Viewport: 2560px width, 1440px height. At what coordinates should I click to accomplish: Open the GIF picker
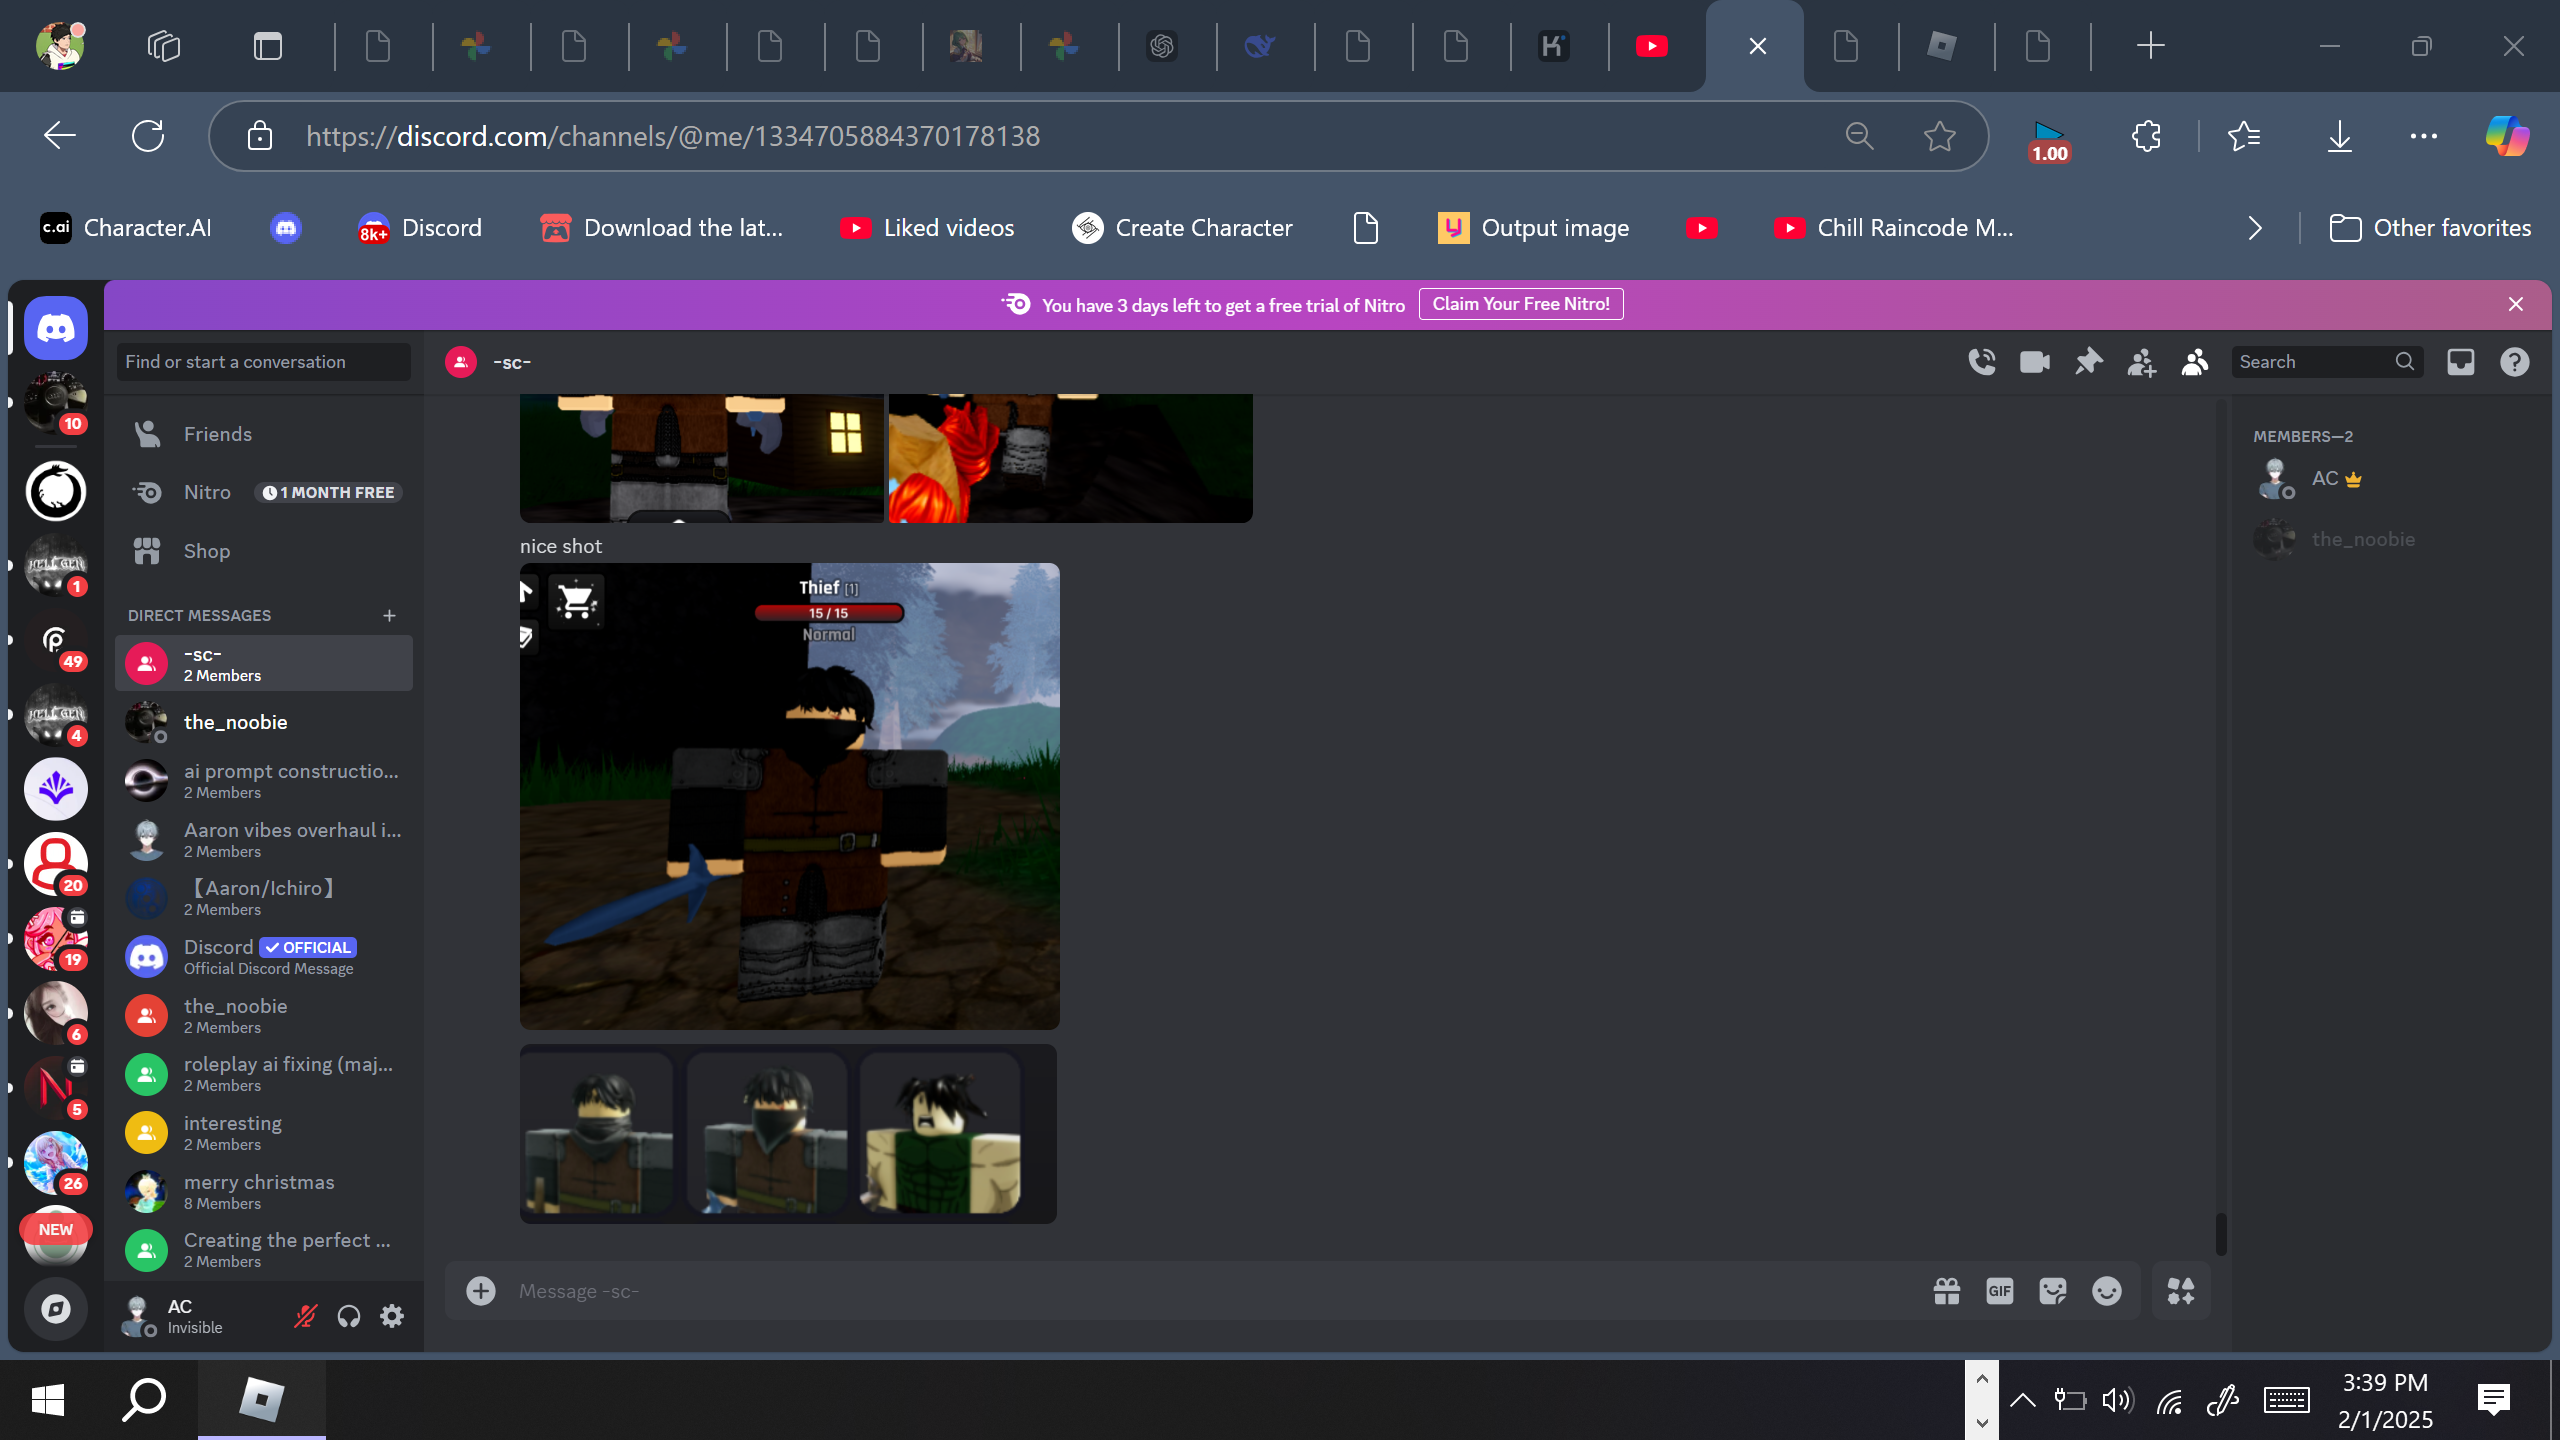1999,1291
